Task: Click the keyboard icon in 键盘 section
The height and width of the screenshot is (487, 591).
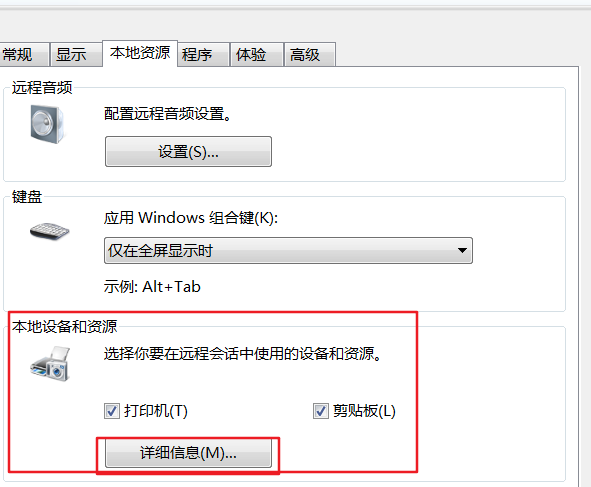Action: click(50, 231)
